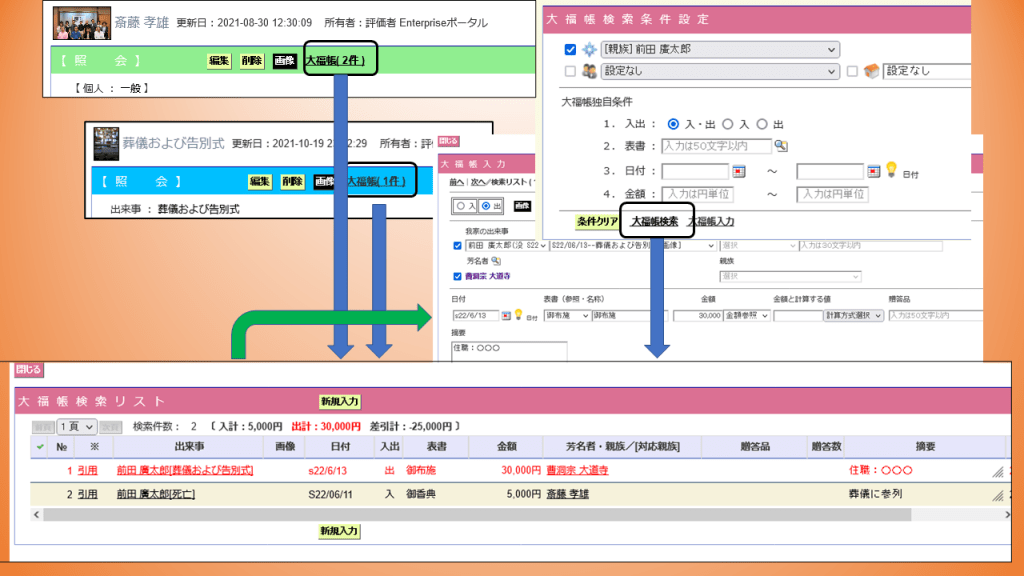Click the gear icon beside [親族] 前田 廣太郎
1024x576 pixels.
pyautogui.click(x=589, y=50)
